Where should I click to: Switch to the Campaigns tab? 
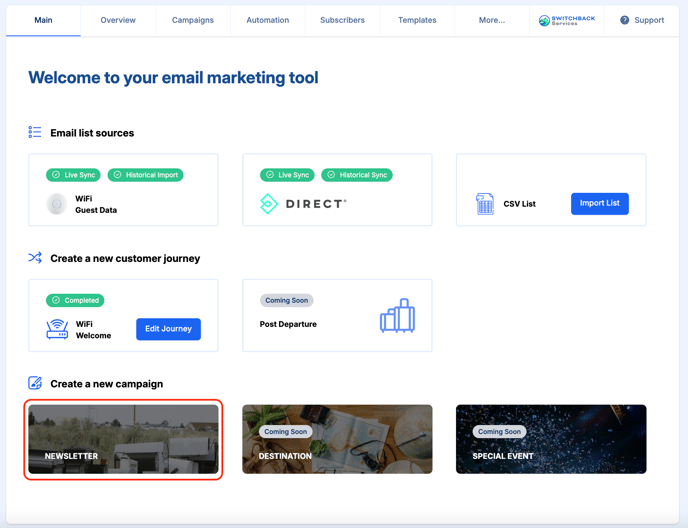tap(193, 20)
